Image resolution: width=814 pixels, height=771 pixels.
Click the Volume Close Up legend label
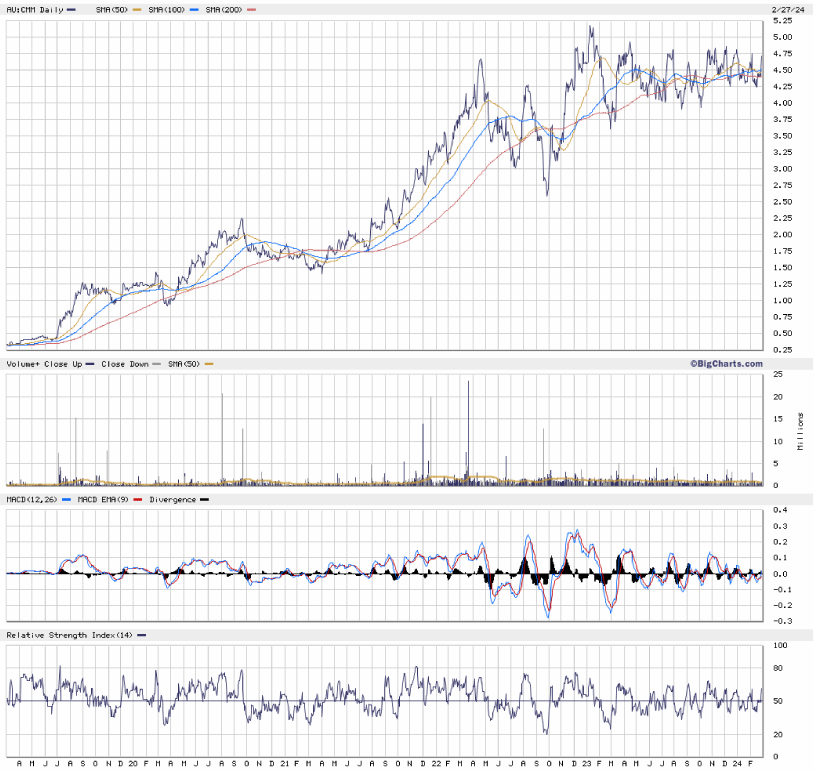tap(45, 364)
